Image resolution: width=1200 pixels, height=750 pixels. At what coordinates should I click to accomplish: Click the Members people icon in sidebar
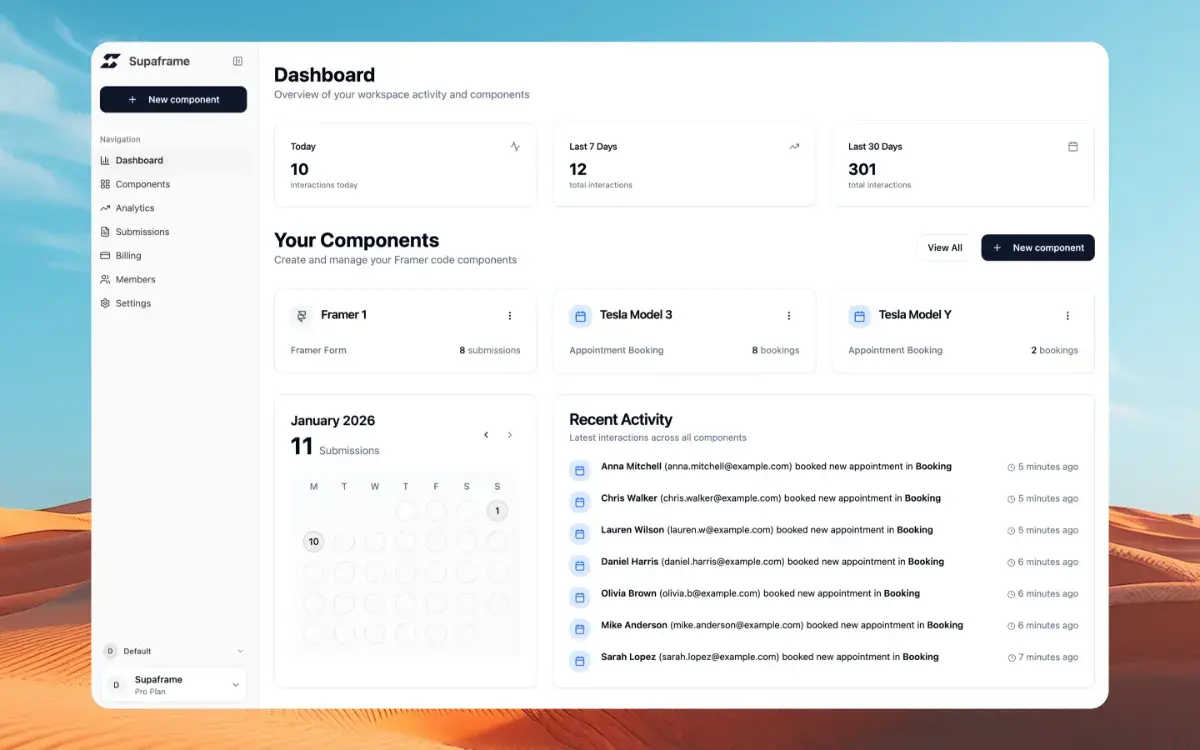pyautogui.click(x=105, y=280)
